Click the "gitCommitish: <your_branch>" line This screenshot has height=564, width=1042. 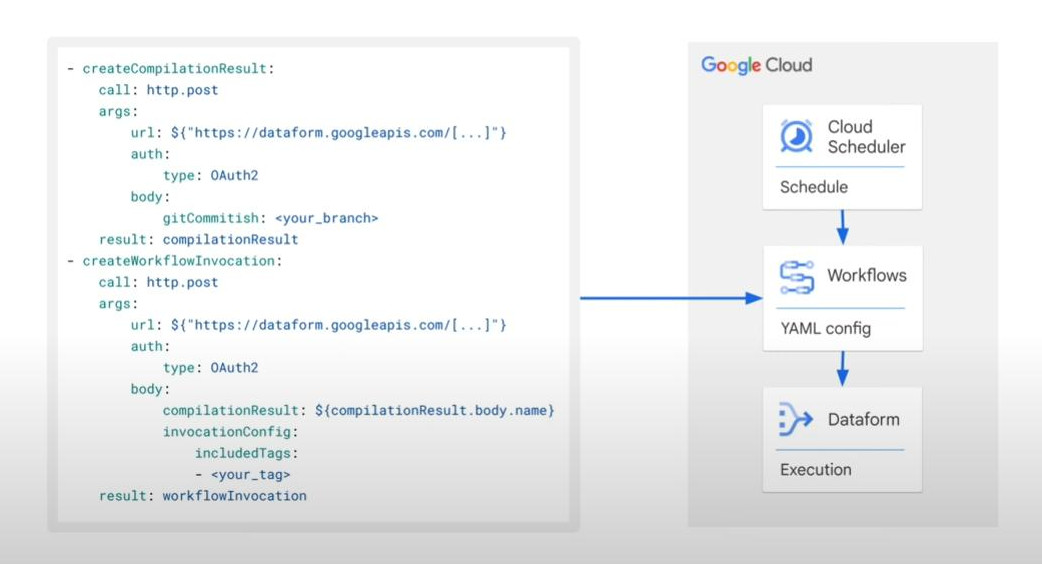[270, 218]
